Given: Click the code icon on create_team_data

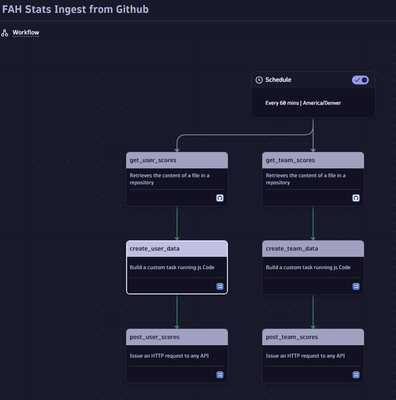Looking at the screenshot, I should [356, 286].
